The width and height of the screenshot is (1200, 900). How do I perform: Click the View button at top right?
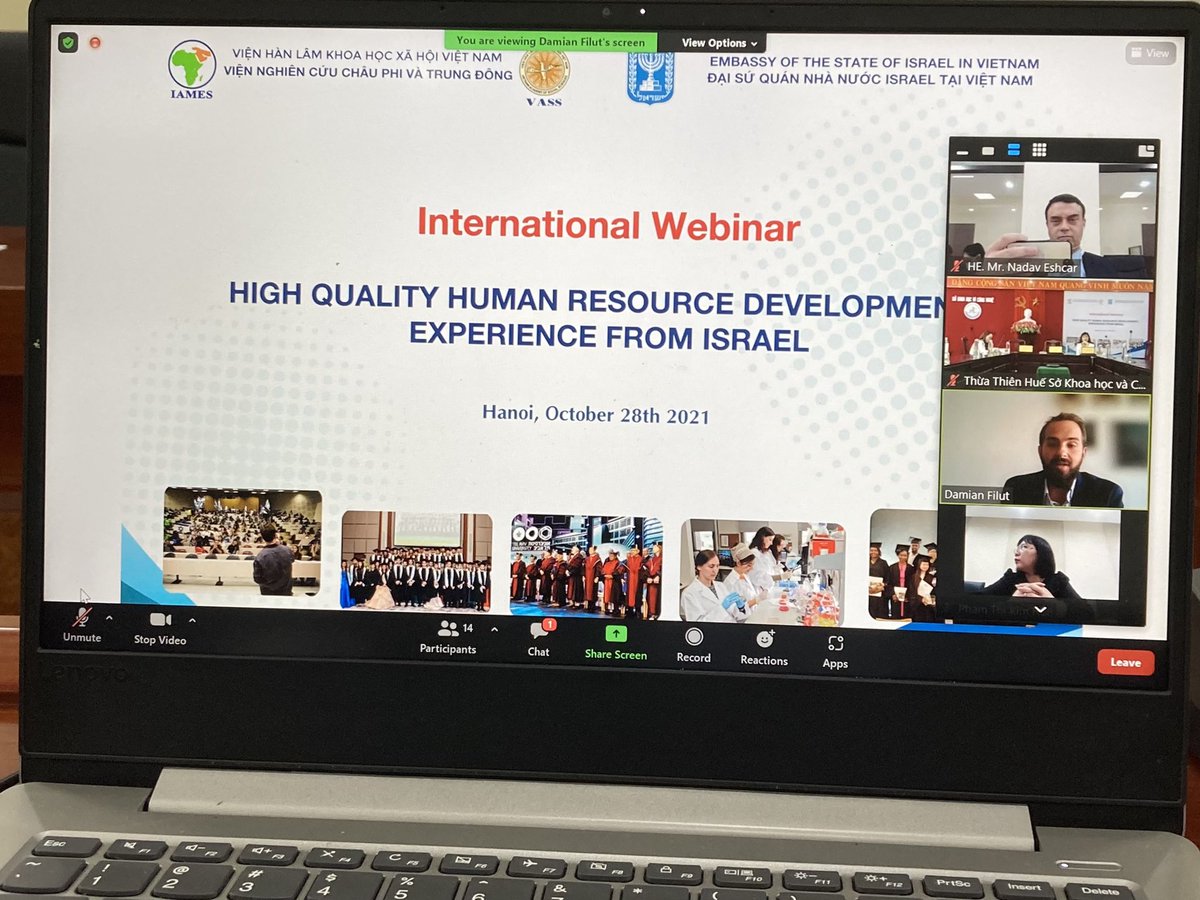coord(1150,54)
